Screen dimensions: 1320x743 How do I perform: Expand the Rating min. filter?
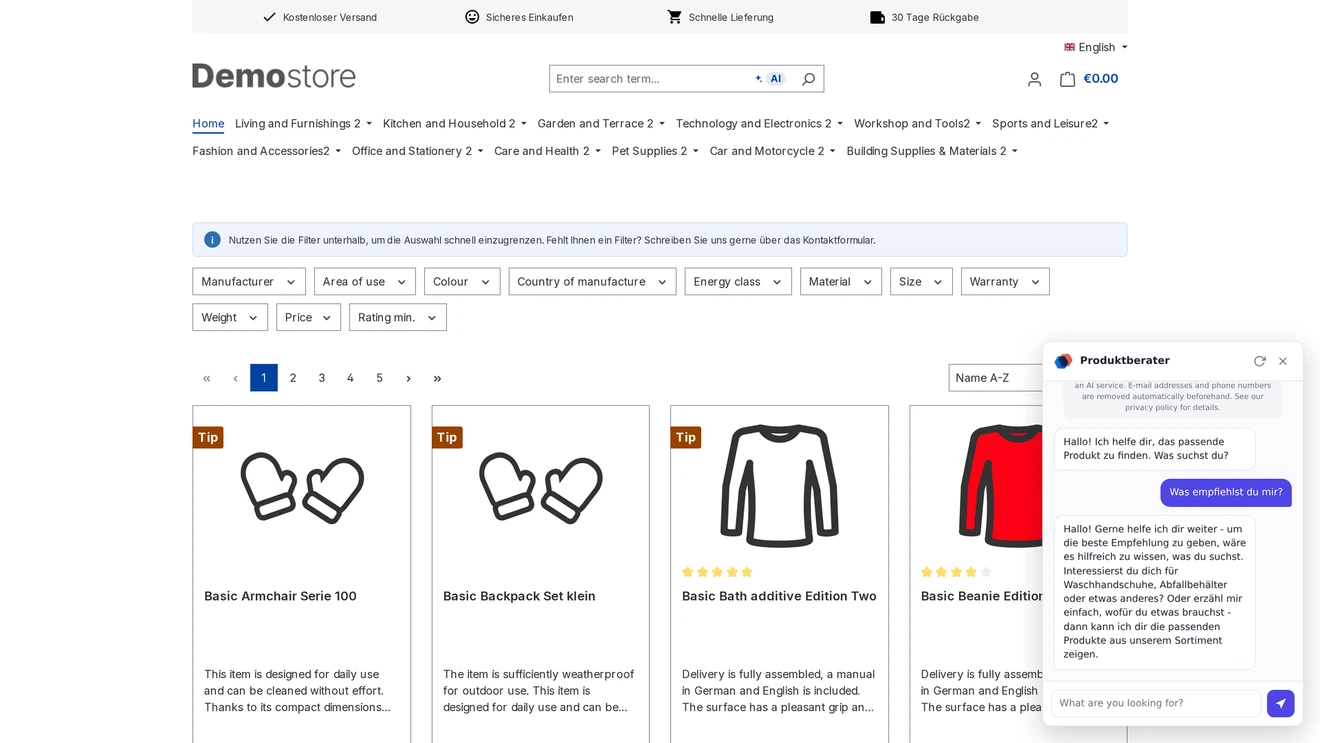(x=398, y=318)
